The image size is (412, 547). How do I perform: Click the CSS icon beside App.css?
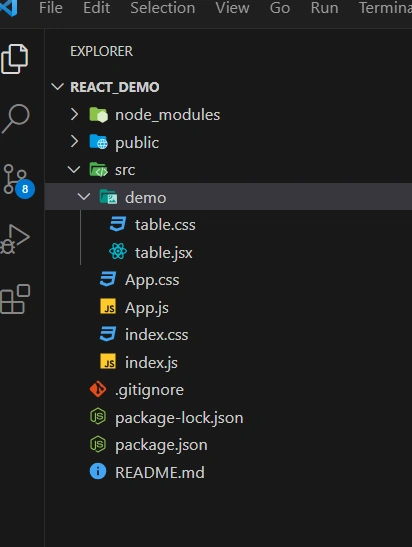point(108,279)
